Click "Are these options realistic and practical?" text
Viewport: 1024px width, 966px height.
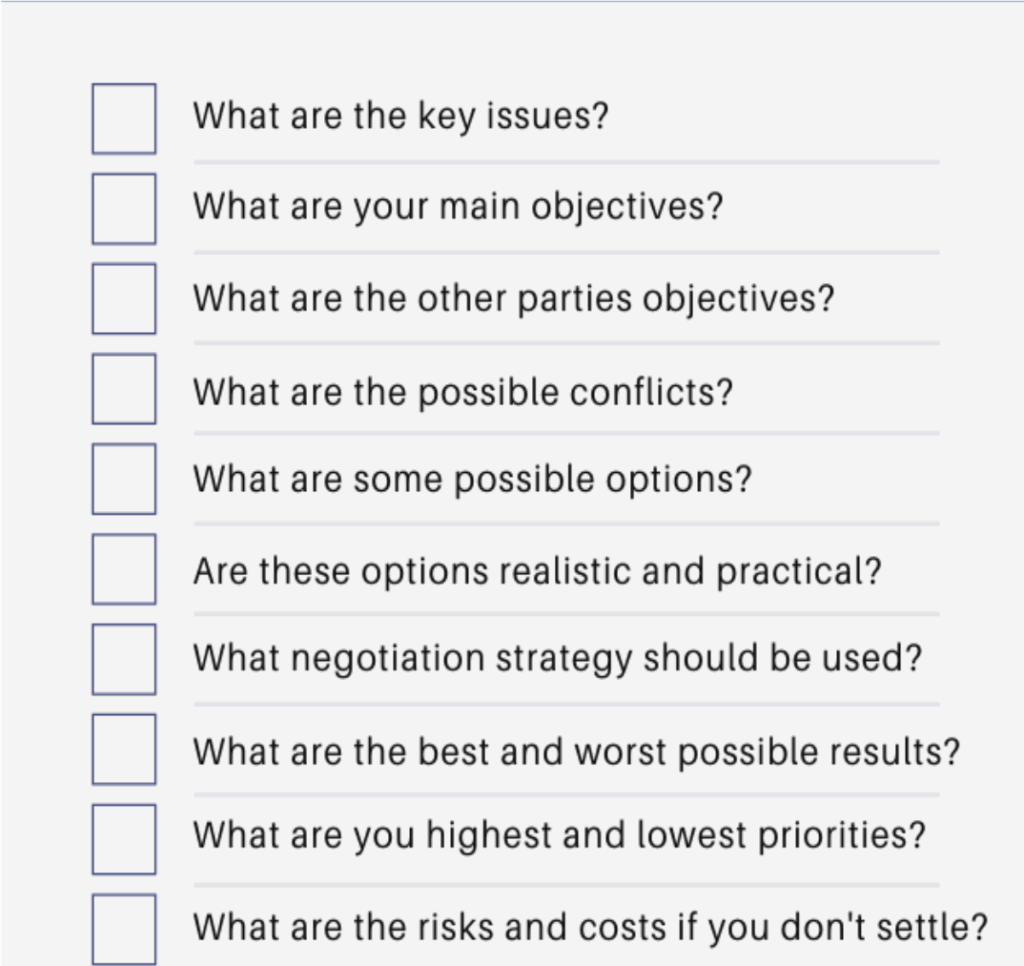point(537,571)
